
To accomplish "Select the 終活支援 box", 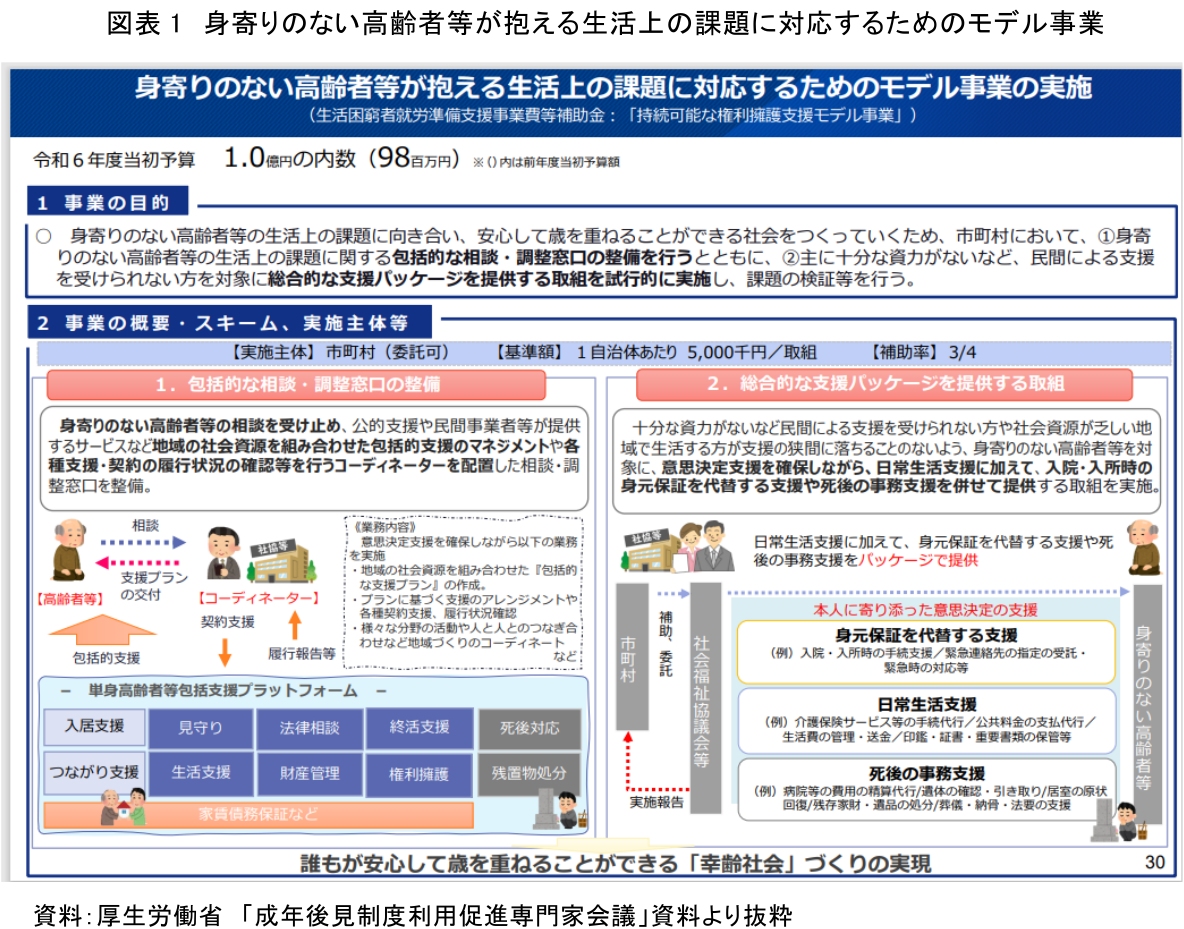I will 419,727.
